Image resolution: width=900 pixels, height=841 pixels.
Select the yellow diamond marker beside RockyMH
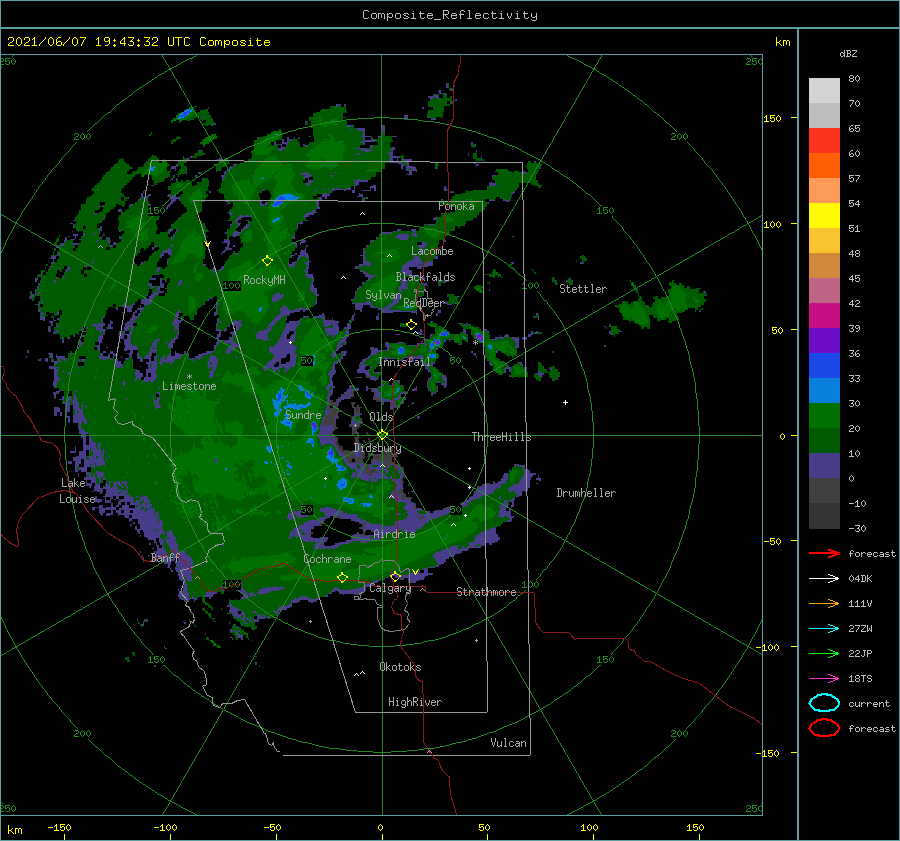coord(267,261)
